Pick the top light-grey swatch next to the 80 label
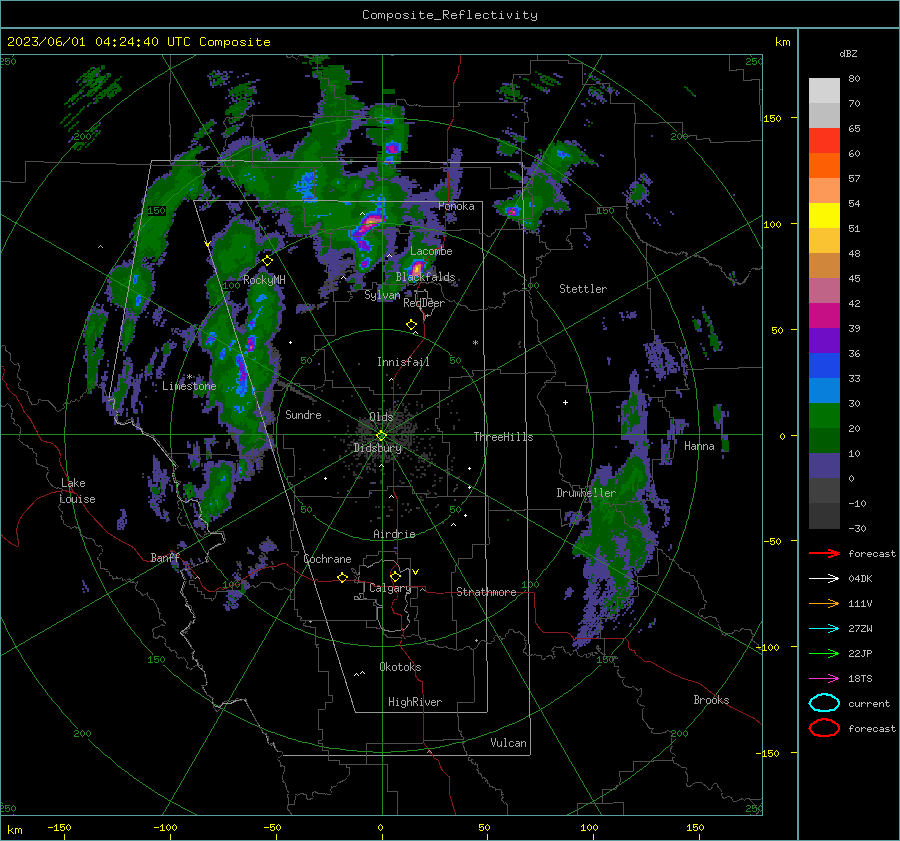Viewport: 900px width, 841px height. point(824,90)
